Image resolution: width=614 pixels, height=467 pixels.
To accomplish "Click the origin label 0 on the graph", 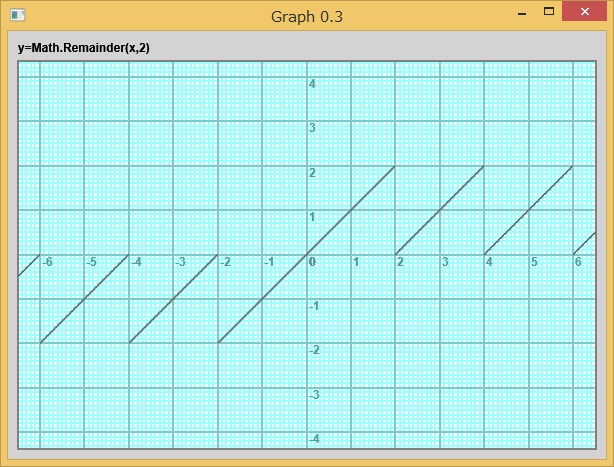I will [x=312, y=262].
